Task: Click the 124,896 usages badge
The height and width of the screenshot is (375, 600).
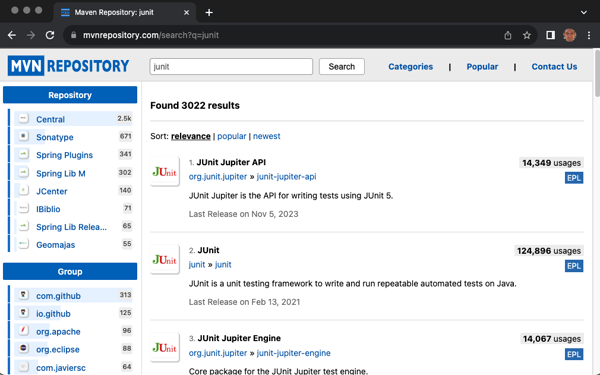Action: click(549, 251)
